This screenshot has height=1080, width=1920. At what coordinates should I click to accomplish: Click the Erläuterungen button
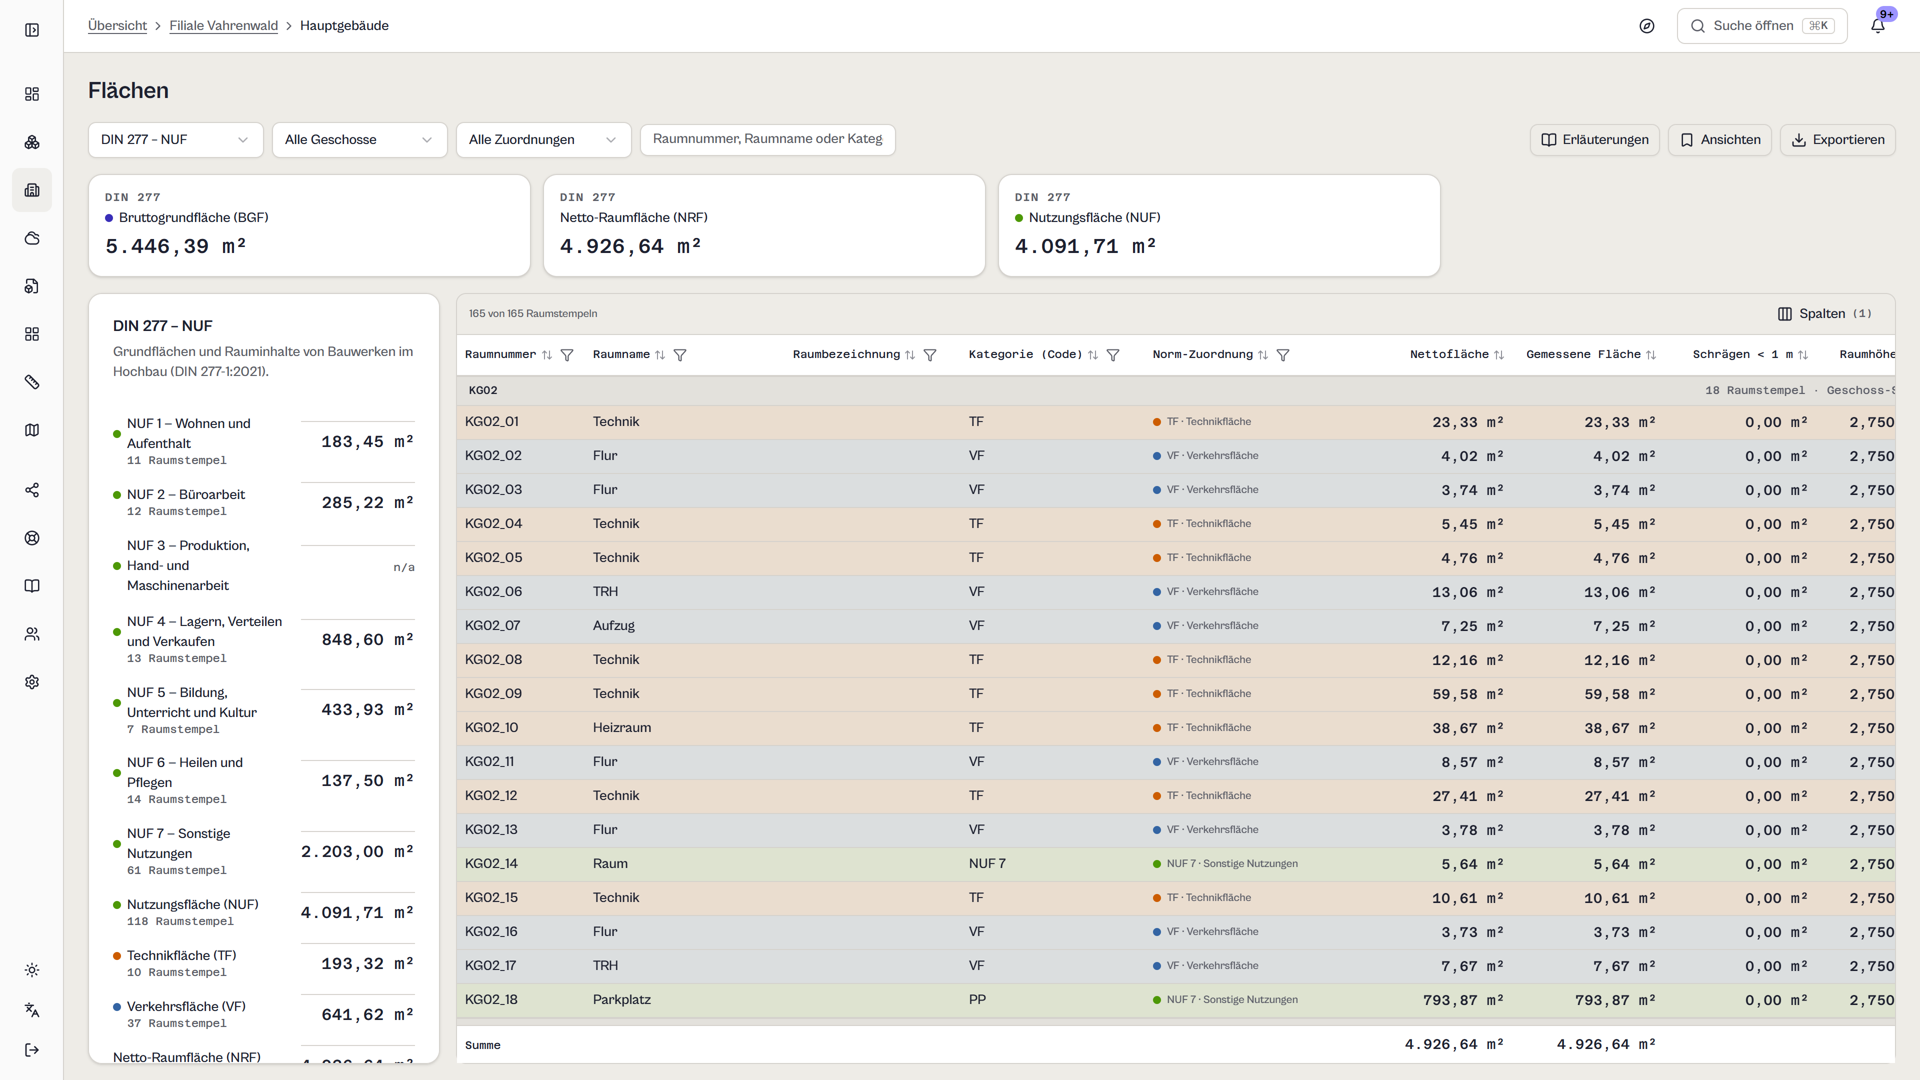[1595, 140]
